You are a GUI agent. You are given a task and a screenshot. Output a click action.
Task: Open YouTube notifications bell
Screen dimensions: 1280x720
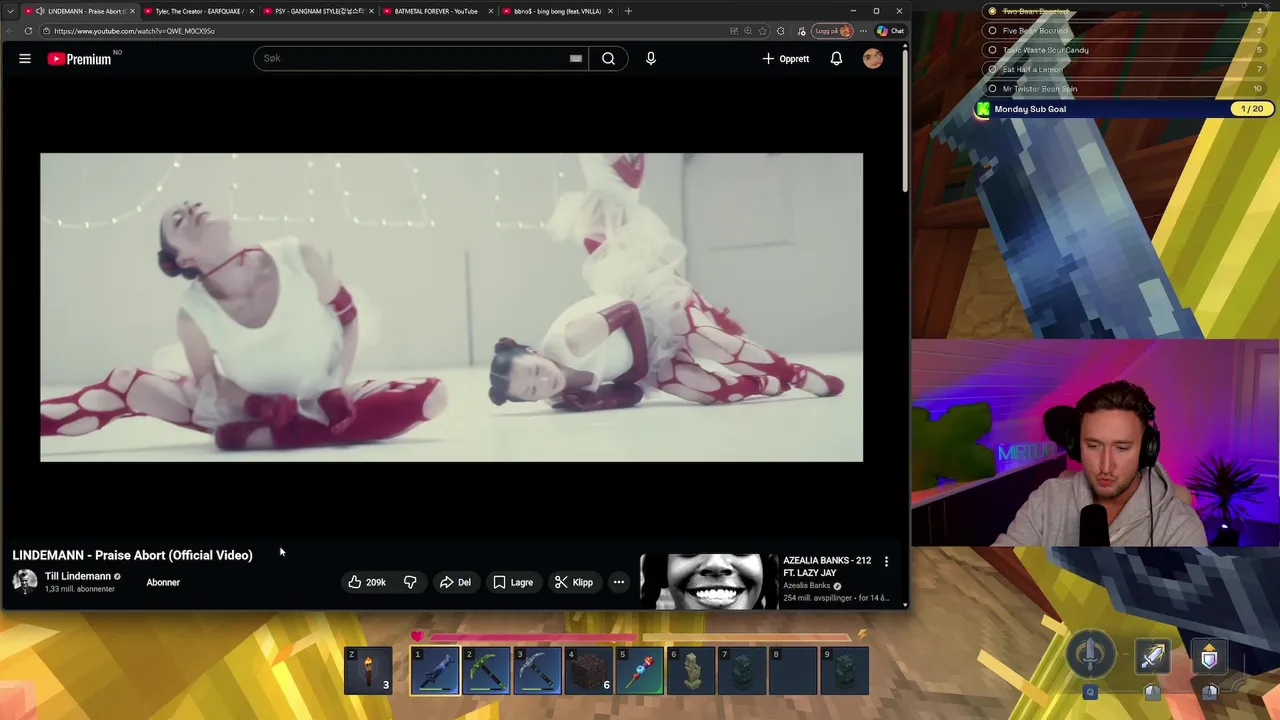[x=836, y=59]
